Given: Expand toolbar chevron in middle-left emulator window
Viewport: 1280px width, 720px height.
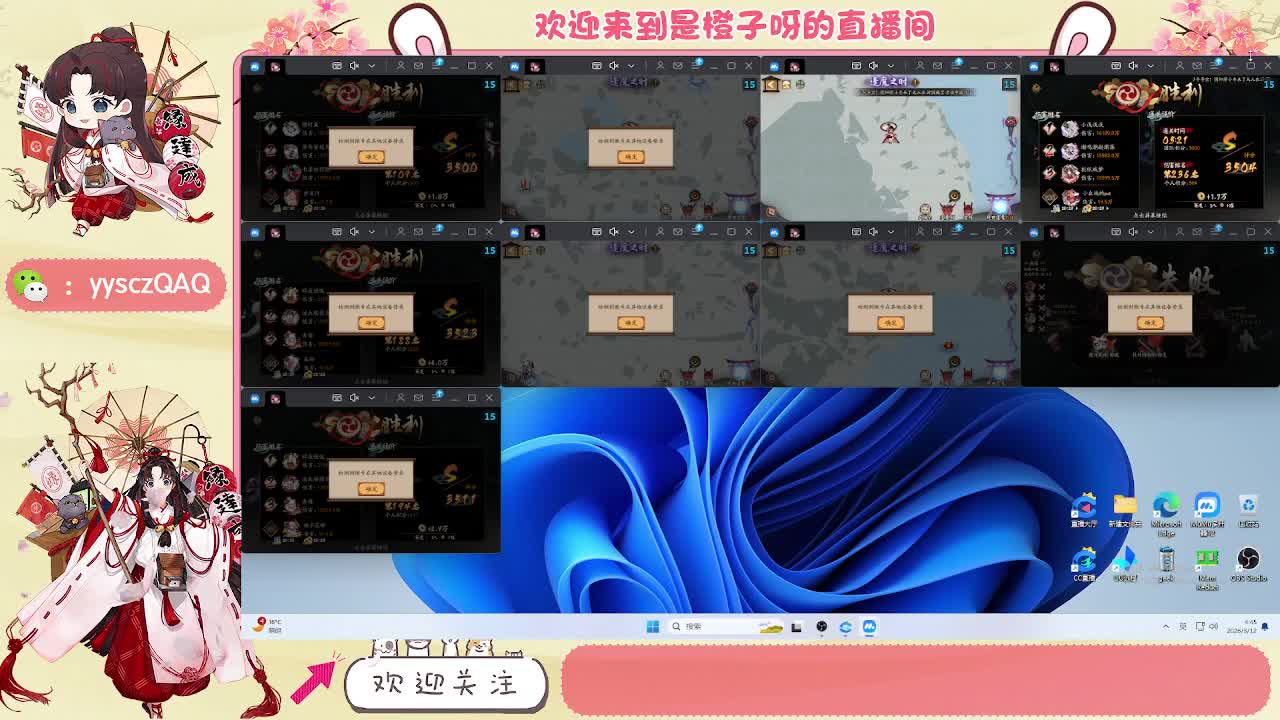Looking at the screenshot, I should coord(372,232).
